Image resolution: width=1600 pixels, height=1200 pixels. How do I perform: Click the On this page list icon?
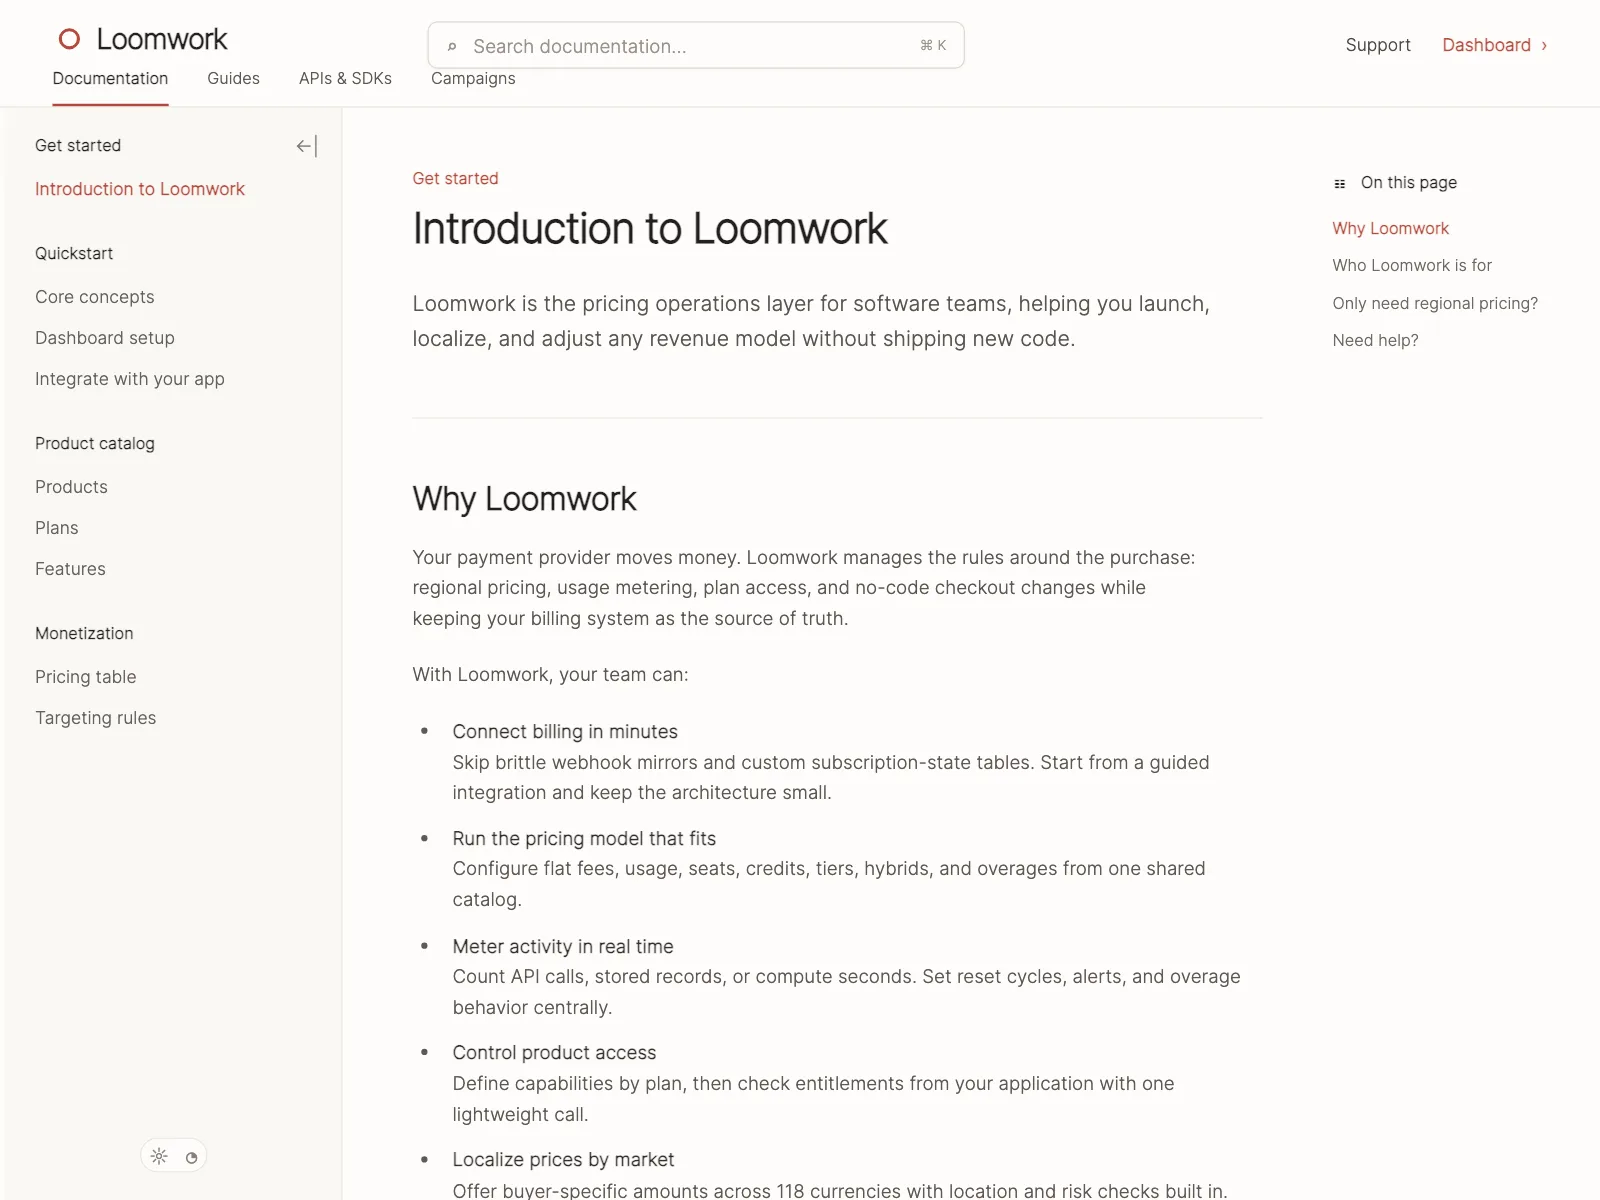click(x=1340, y=184)
